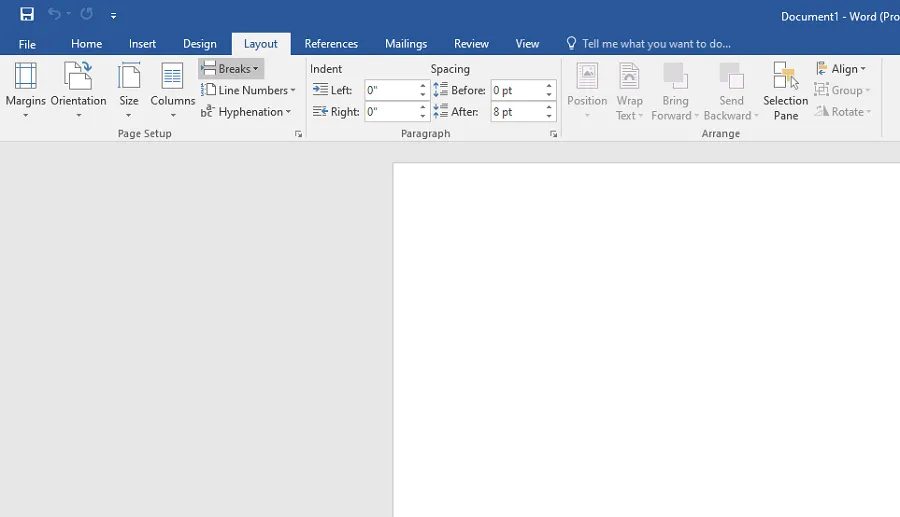Launch the Page Setup dialog box
This screenshot has width=900, height=517.
(x=298, y=134)
